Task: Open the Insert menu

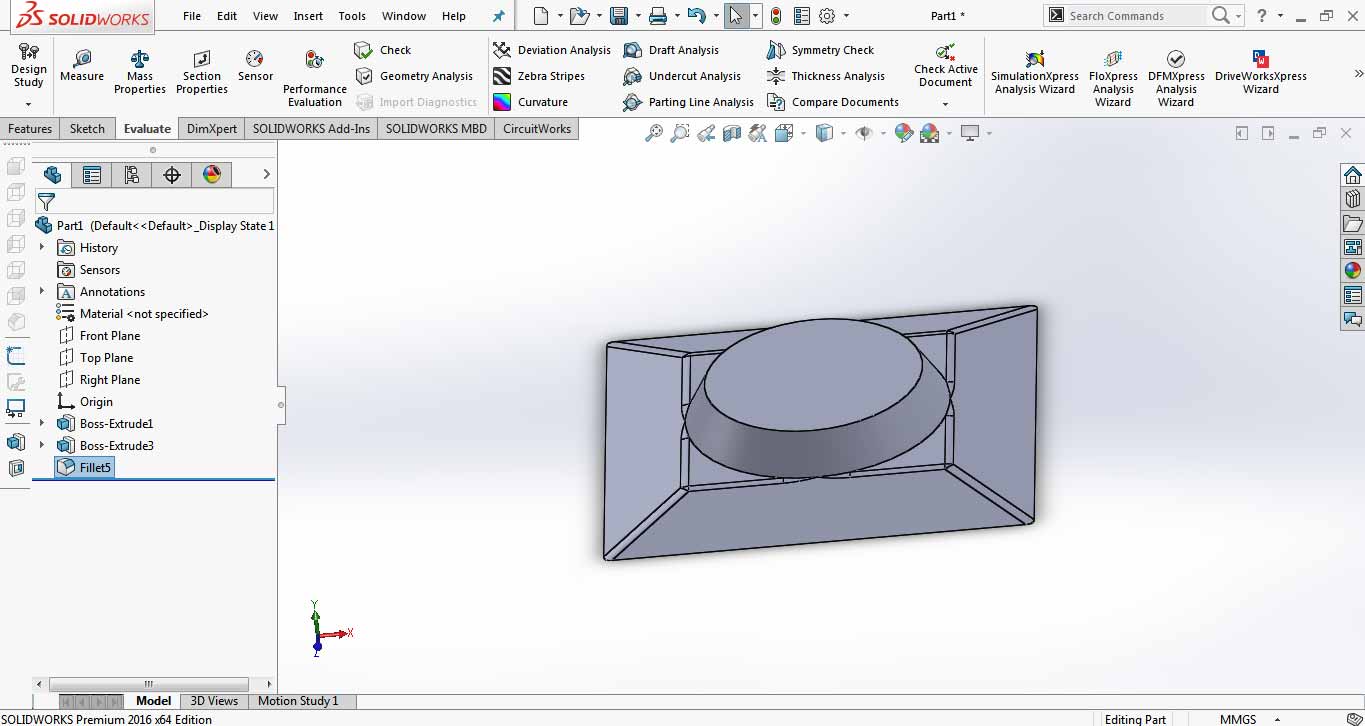Action: pyautogui.click(x=308, y=16)
